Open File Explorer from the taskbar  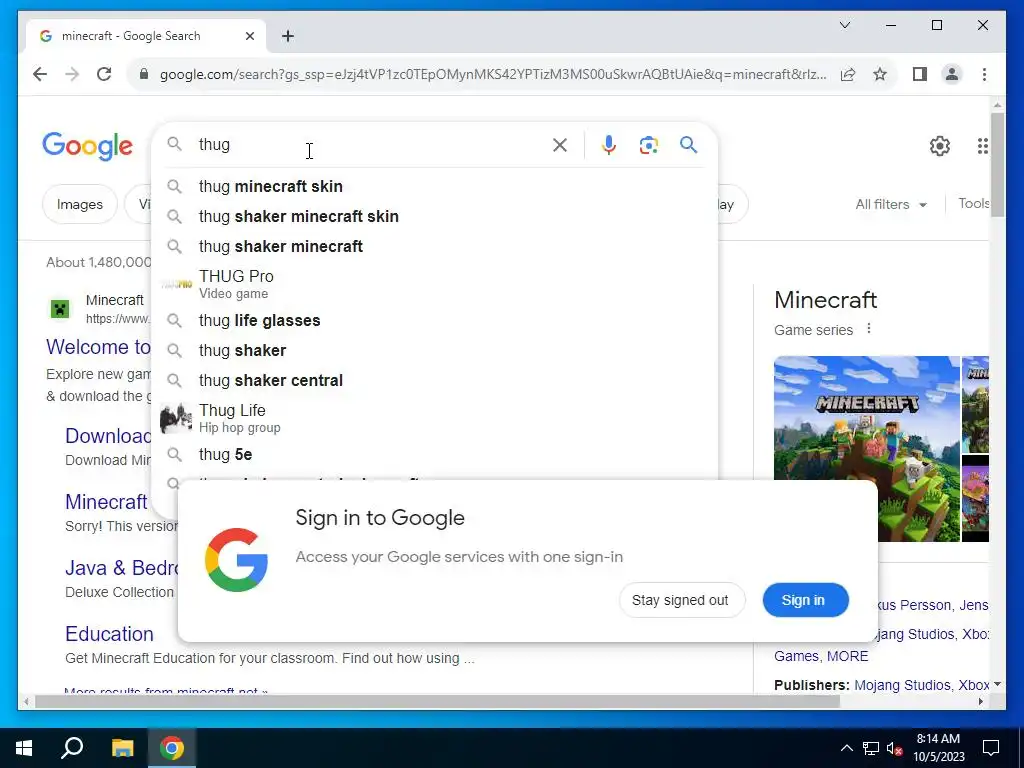pyautogui.click(x=122, y=748)
